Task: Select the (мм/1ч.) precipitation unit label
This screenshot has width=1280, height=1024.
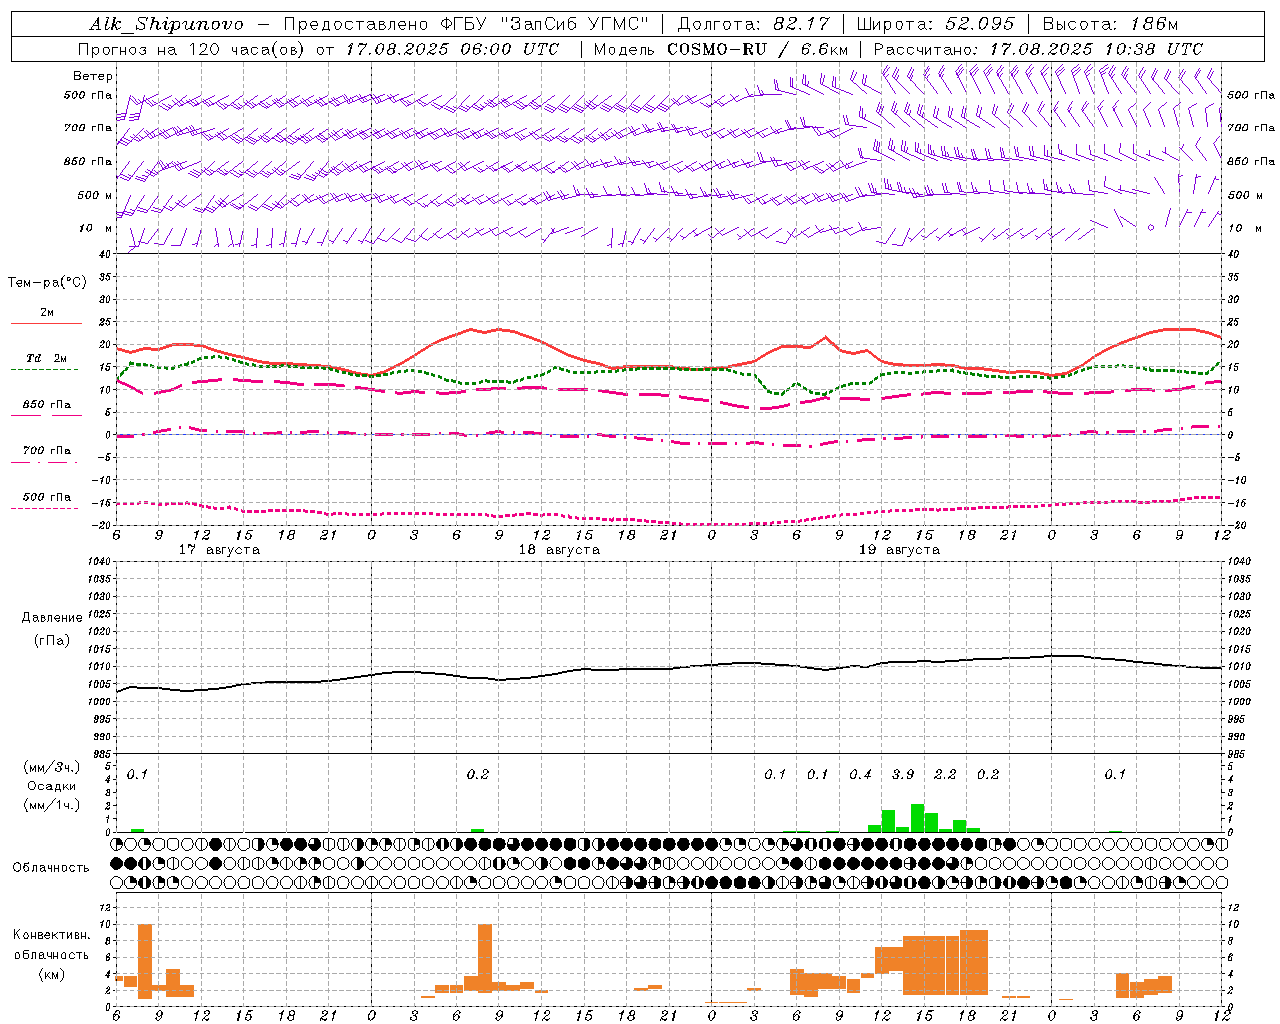Action: [52, 805]
